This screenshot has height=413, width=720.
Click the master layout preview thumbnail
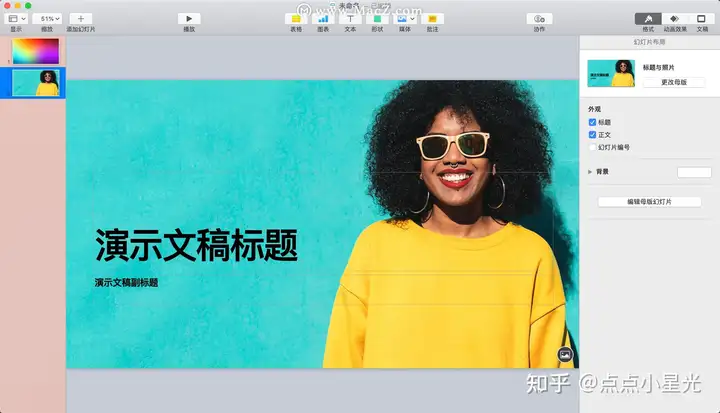tap(611, 73)
